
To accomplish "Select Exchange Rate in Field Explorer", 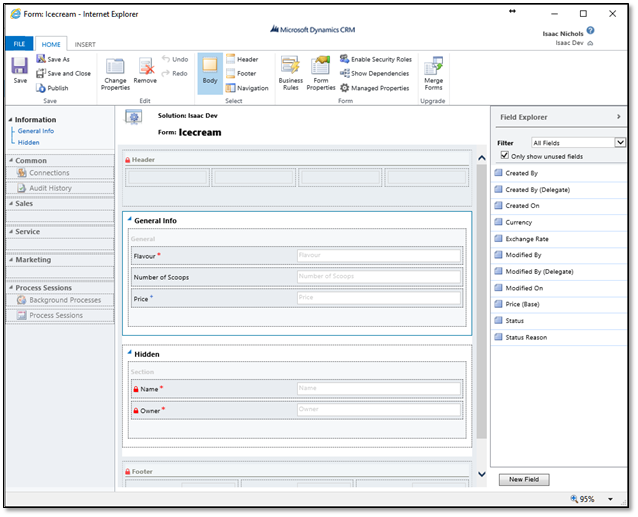I will pos(527,240).
